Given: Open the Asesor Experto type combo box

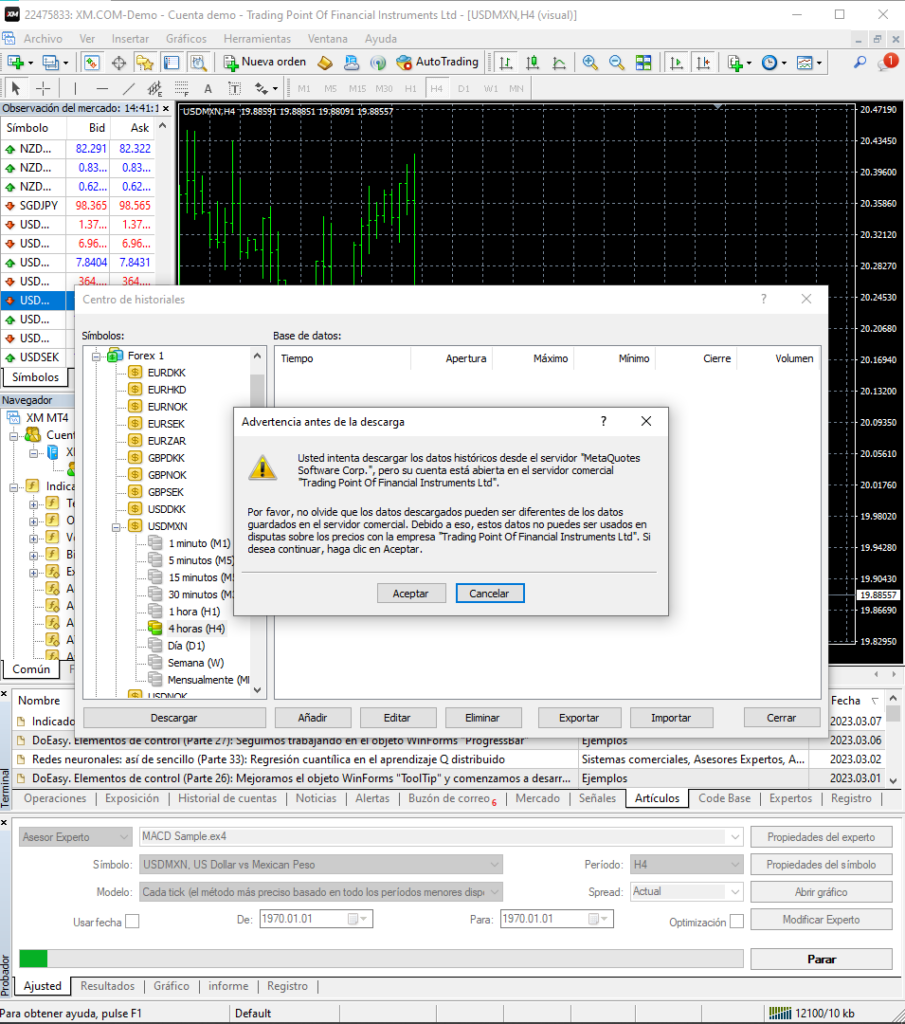Looking at the screenshot, I should (x=76, y=837).
